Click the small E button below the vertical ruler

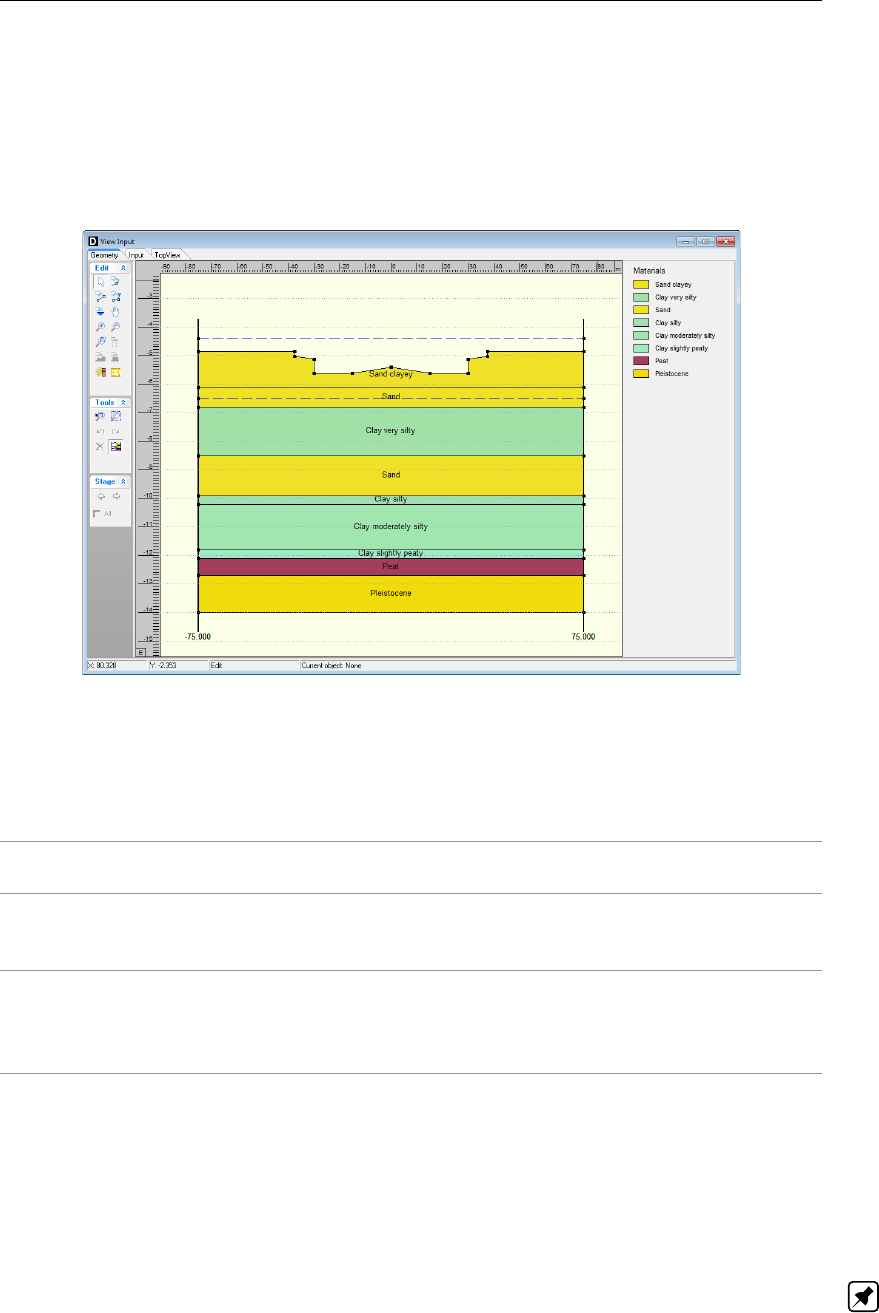point(141,651)
